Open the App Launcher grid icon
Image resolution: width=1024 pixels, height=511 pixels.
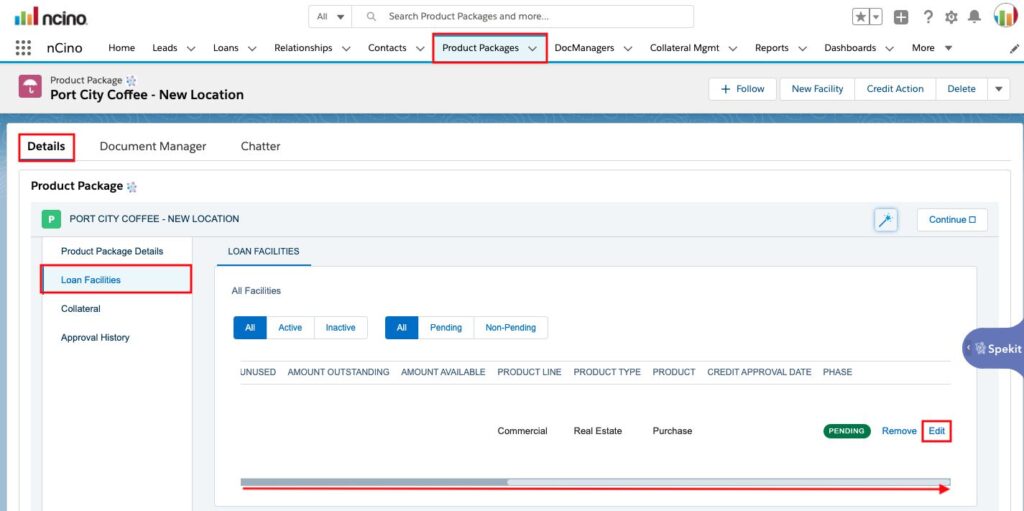[x=23, y=48]
